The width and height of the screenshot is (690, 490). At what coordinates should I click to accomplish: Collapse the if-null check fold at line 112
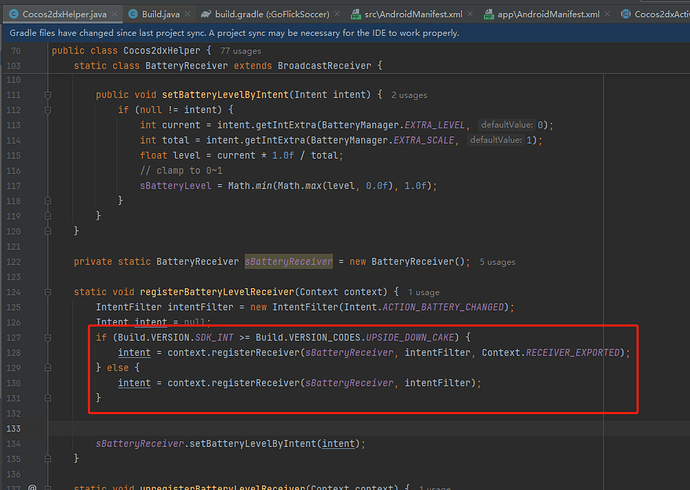click(x=48, y=110)
